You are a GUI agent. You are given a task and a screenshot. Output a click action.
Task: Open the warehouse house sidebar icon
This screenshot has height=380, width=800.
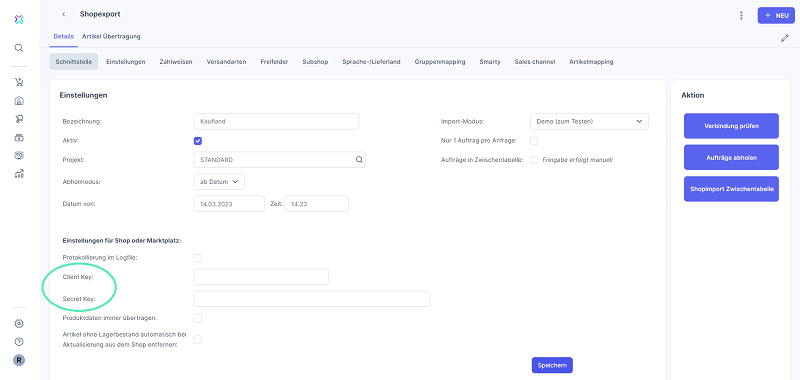(19, 100)
